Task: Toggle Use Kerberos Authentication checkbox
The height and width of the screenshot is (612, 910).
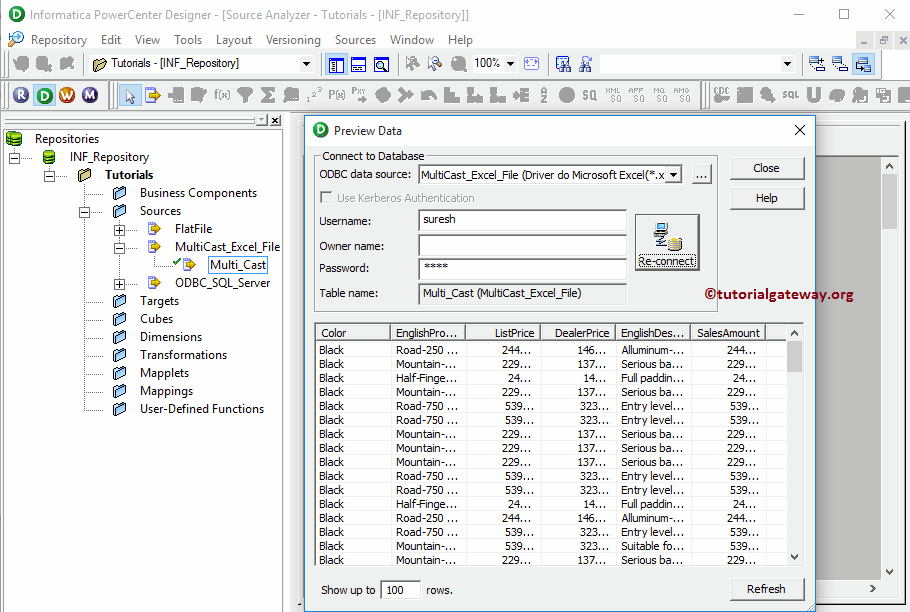Action: tap(326, 198)
